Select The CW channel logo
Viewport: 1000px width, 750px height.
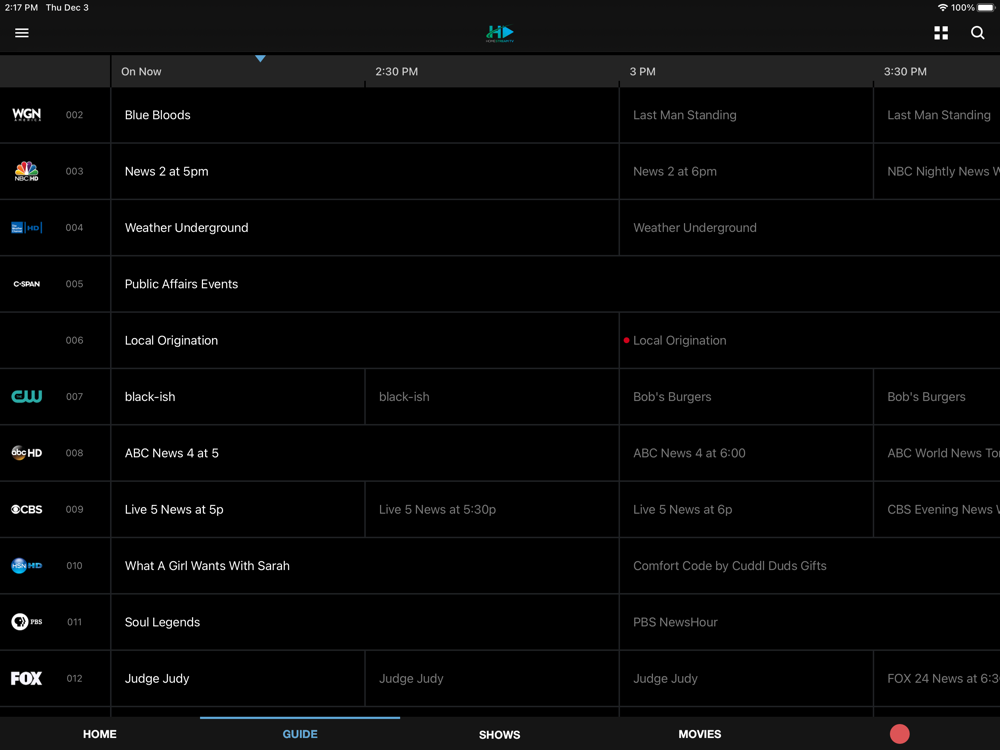pos(27,397)
